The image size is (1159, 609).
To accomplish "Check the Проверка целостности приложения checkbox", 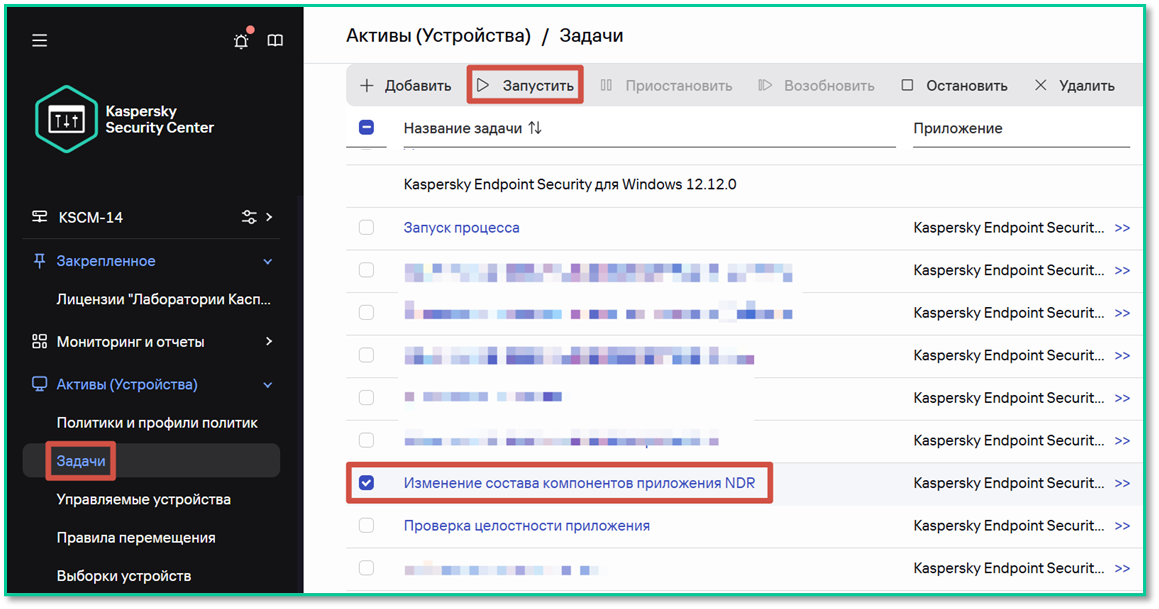I will [x=367, y=525].
